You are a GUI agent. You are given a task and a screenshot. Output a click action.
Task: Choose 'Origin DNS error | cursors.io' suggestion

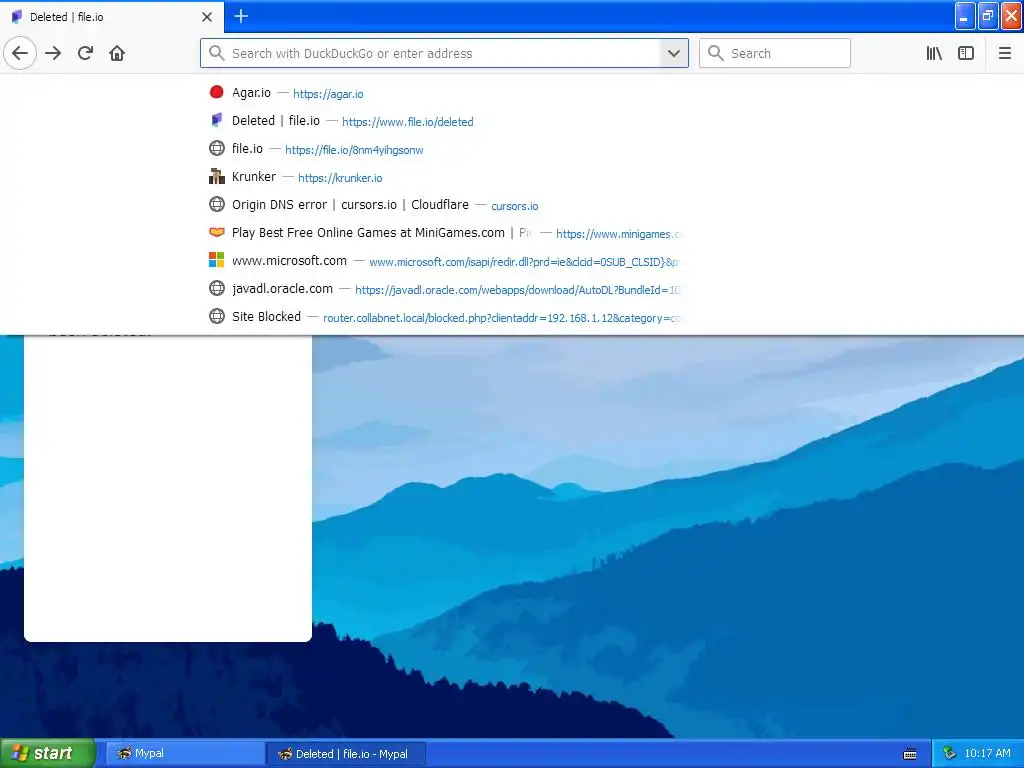tap(444, 205)
